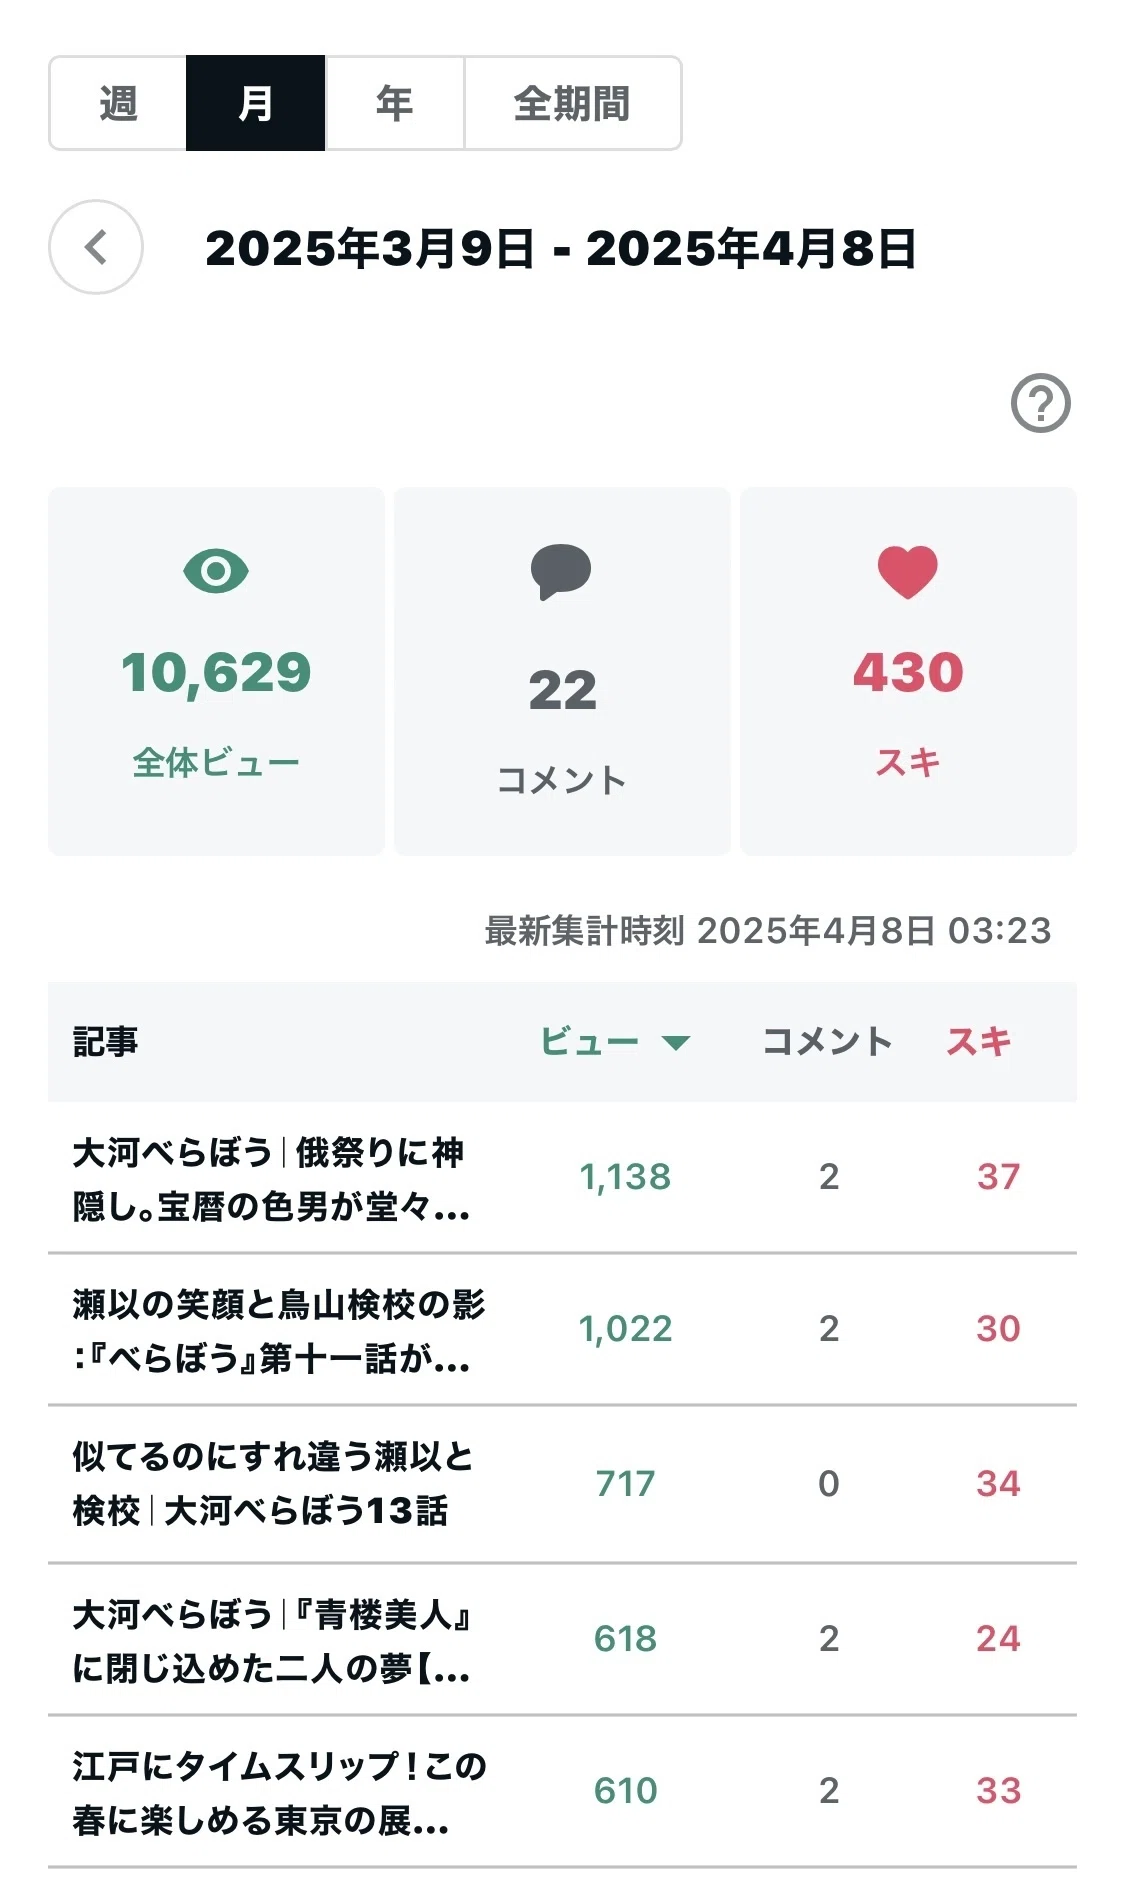Select the 月 tab
1125x1879 pixels.
pyautogui.click(x=255, y=103)
